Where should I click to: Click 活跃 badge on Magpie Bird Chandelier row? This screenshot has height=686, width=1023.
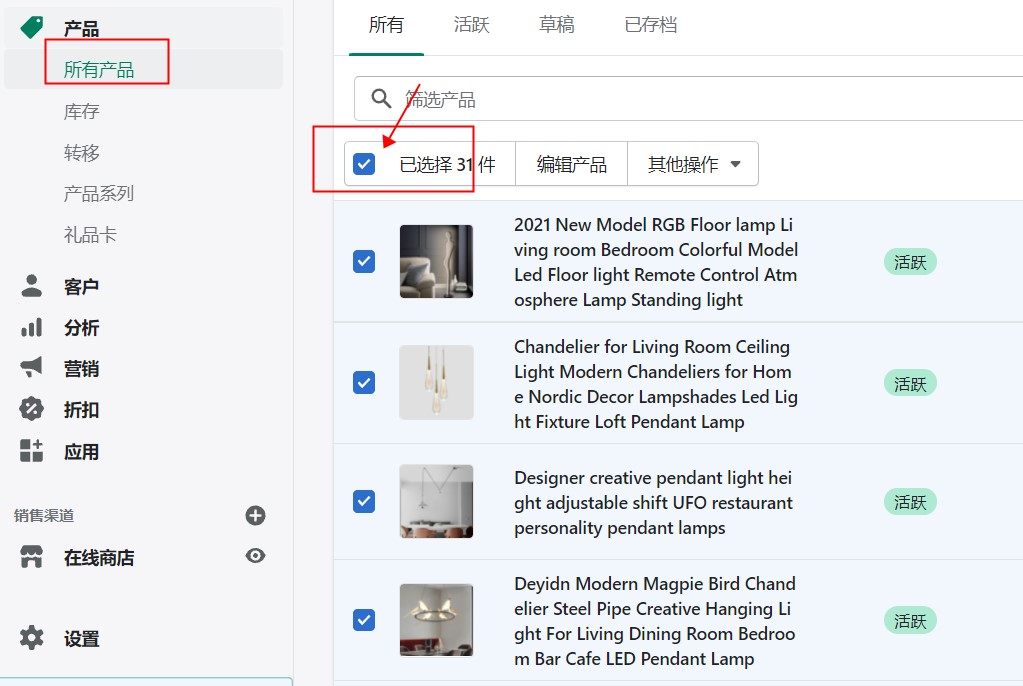(910, 621)
